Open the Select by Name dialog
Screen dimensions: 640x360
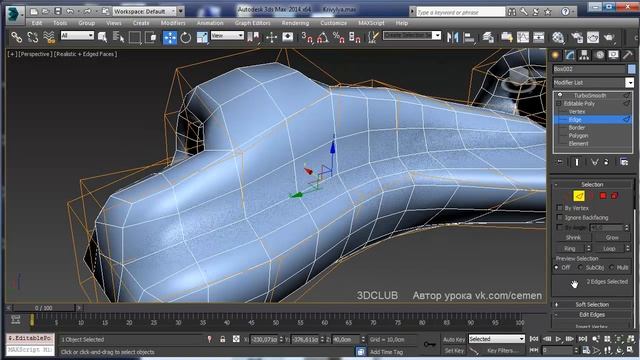[118, 38]
